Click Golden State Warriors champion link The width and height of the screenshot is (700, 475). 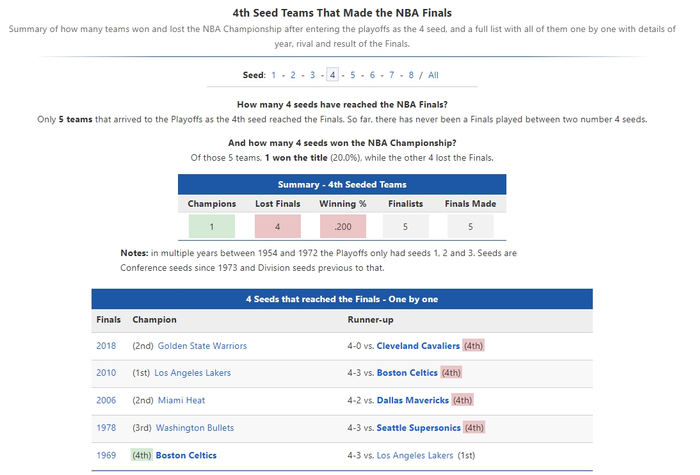[200, 346]
